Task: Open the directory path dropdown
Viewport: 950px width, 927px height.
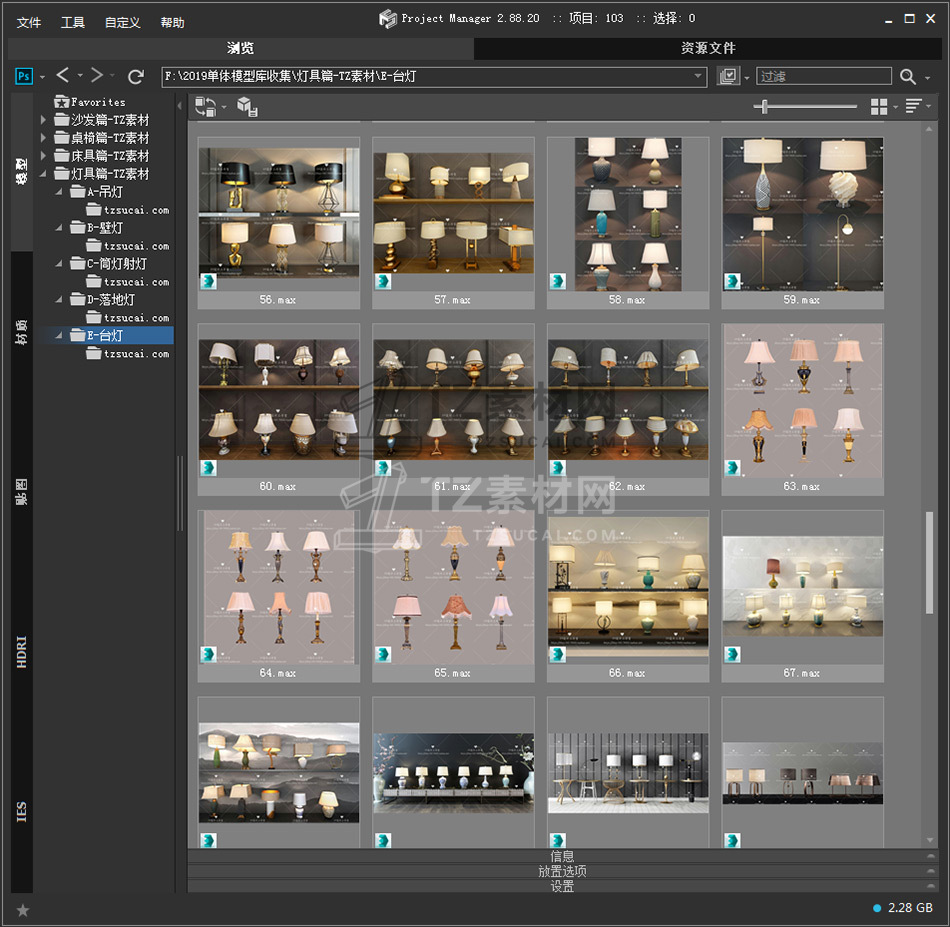Action: pyautogui.click(x=699, y=76)
